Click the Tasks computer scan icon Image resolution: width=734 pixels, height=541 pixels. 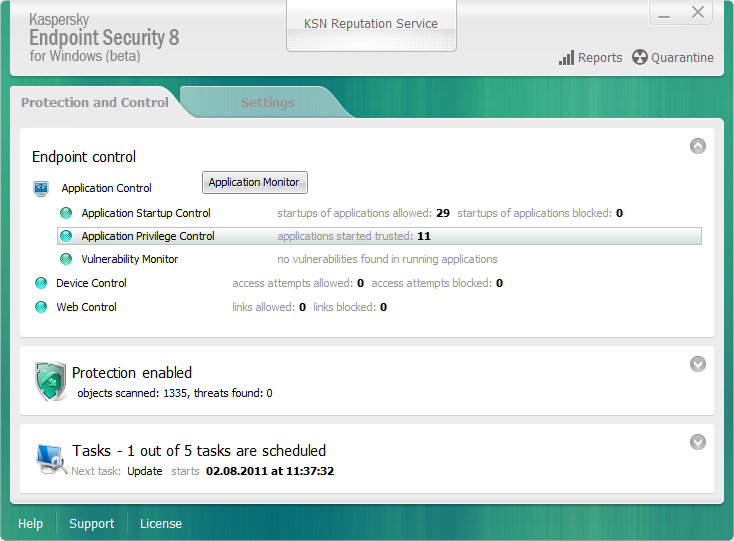[51, 457]
